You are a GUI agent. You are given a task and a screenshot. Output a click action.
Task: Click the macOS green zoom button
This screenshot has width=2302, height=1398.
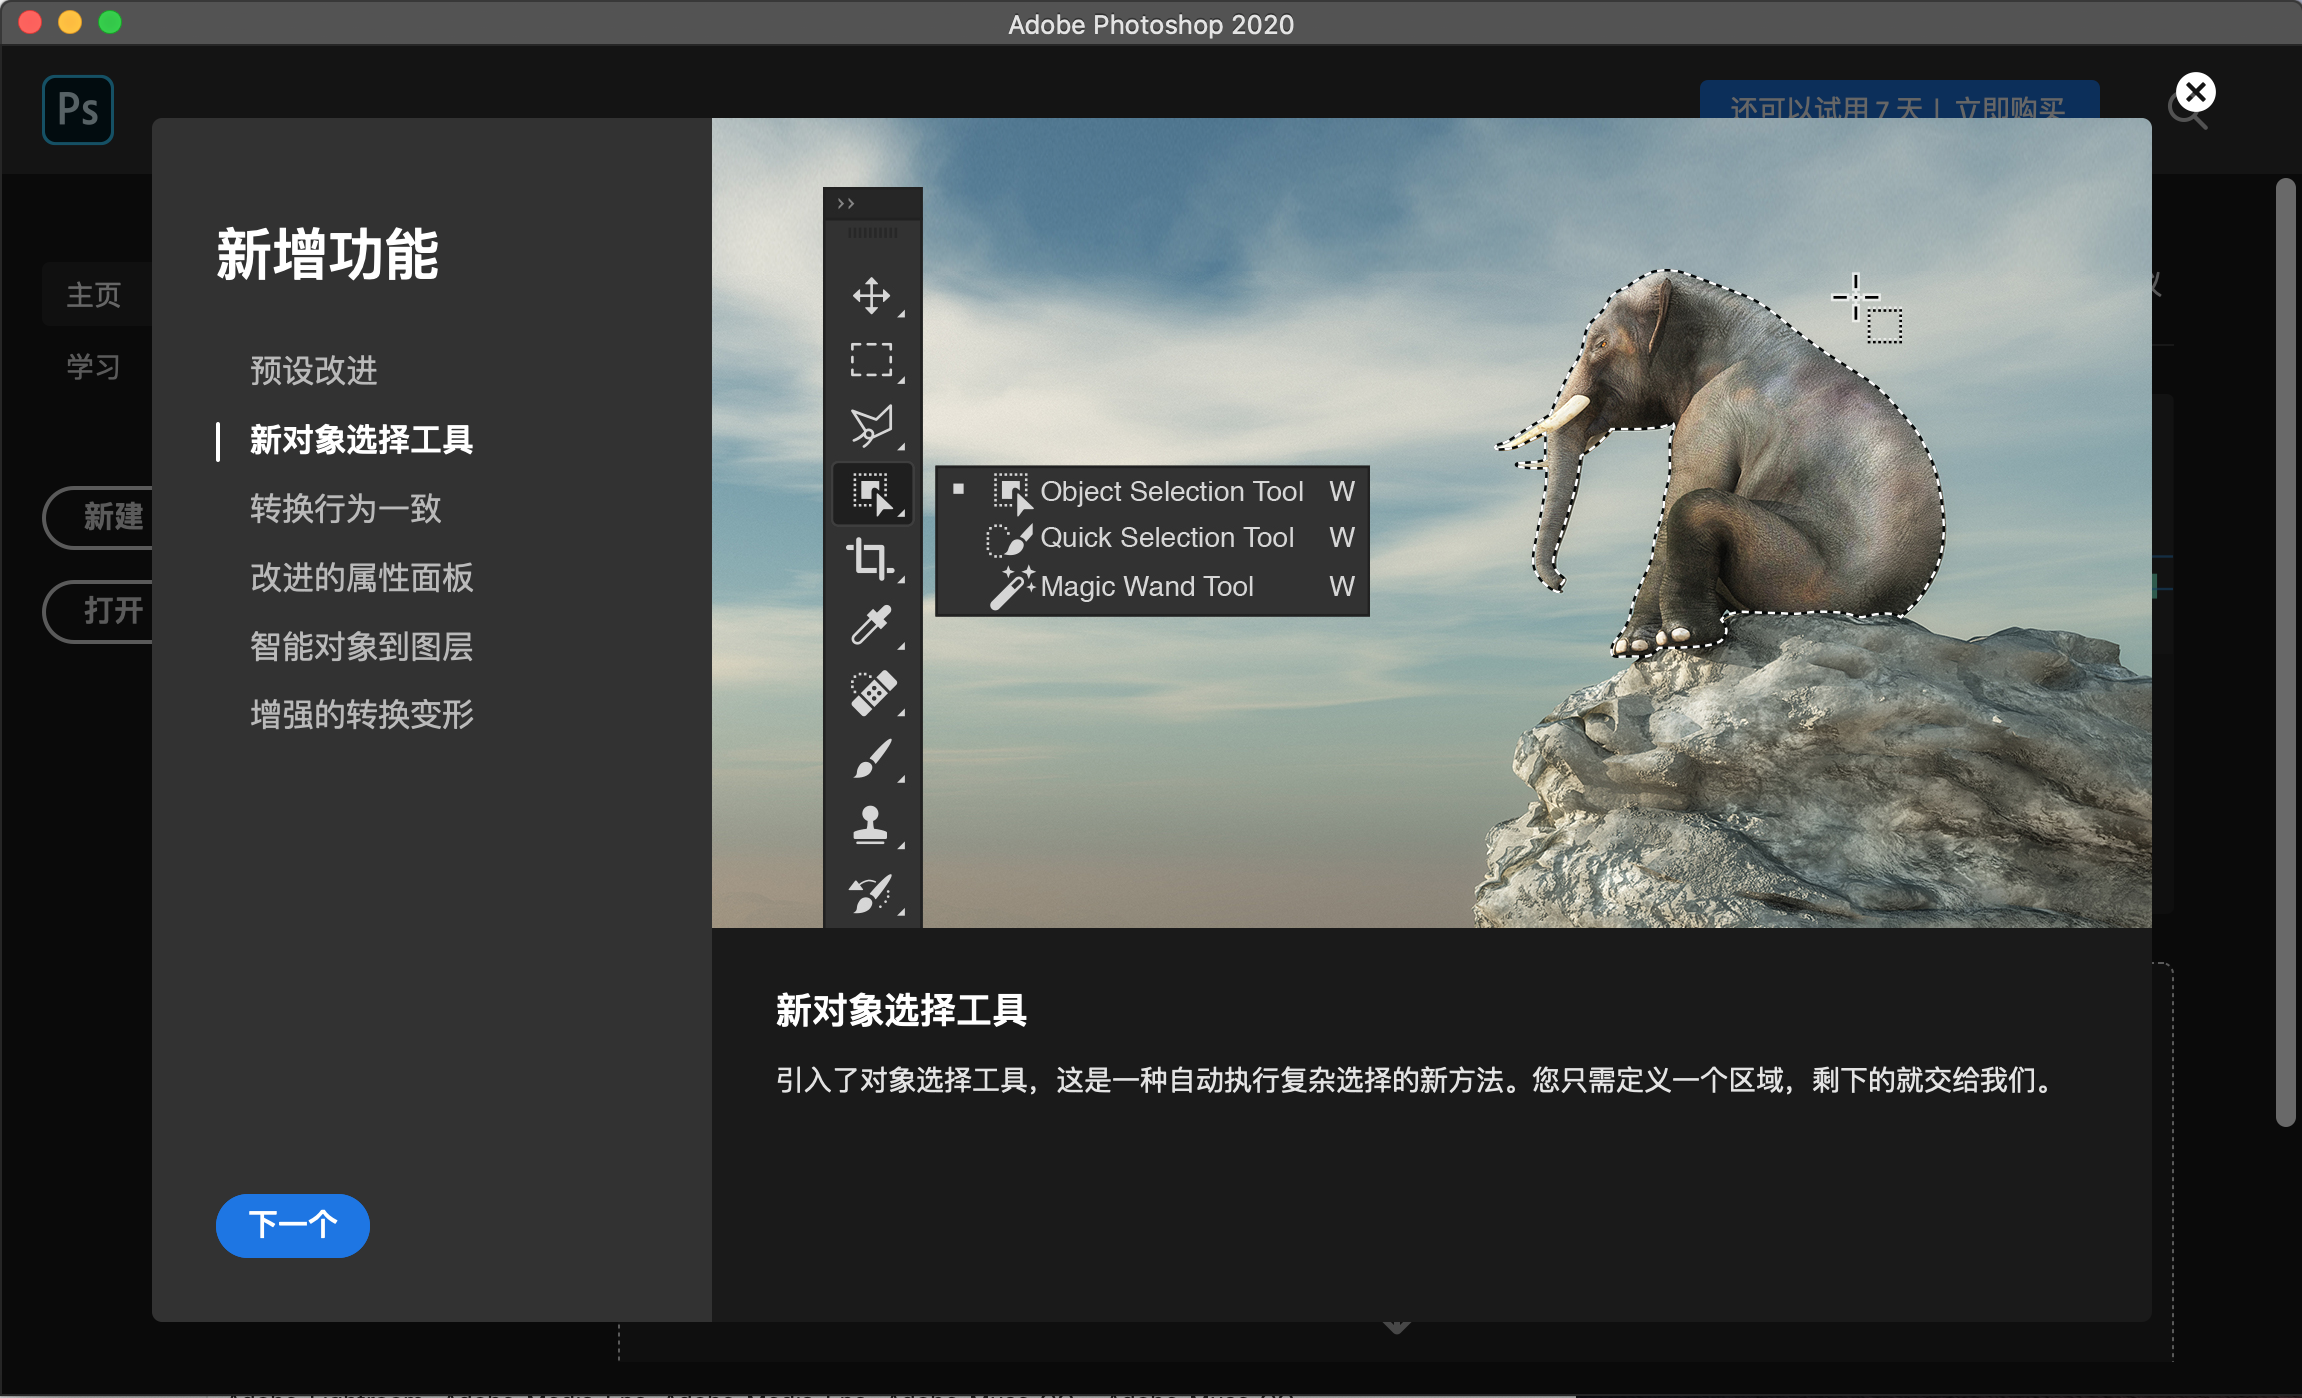(110, 22)
